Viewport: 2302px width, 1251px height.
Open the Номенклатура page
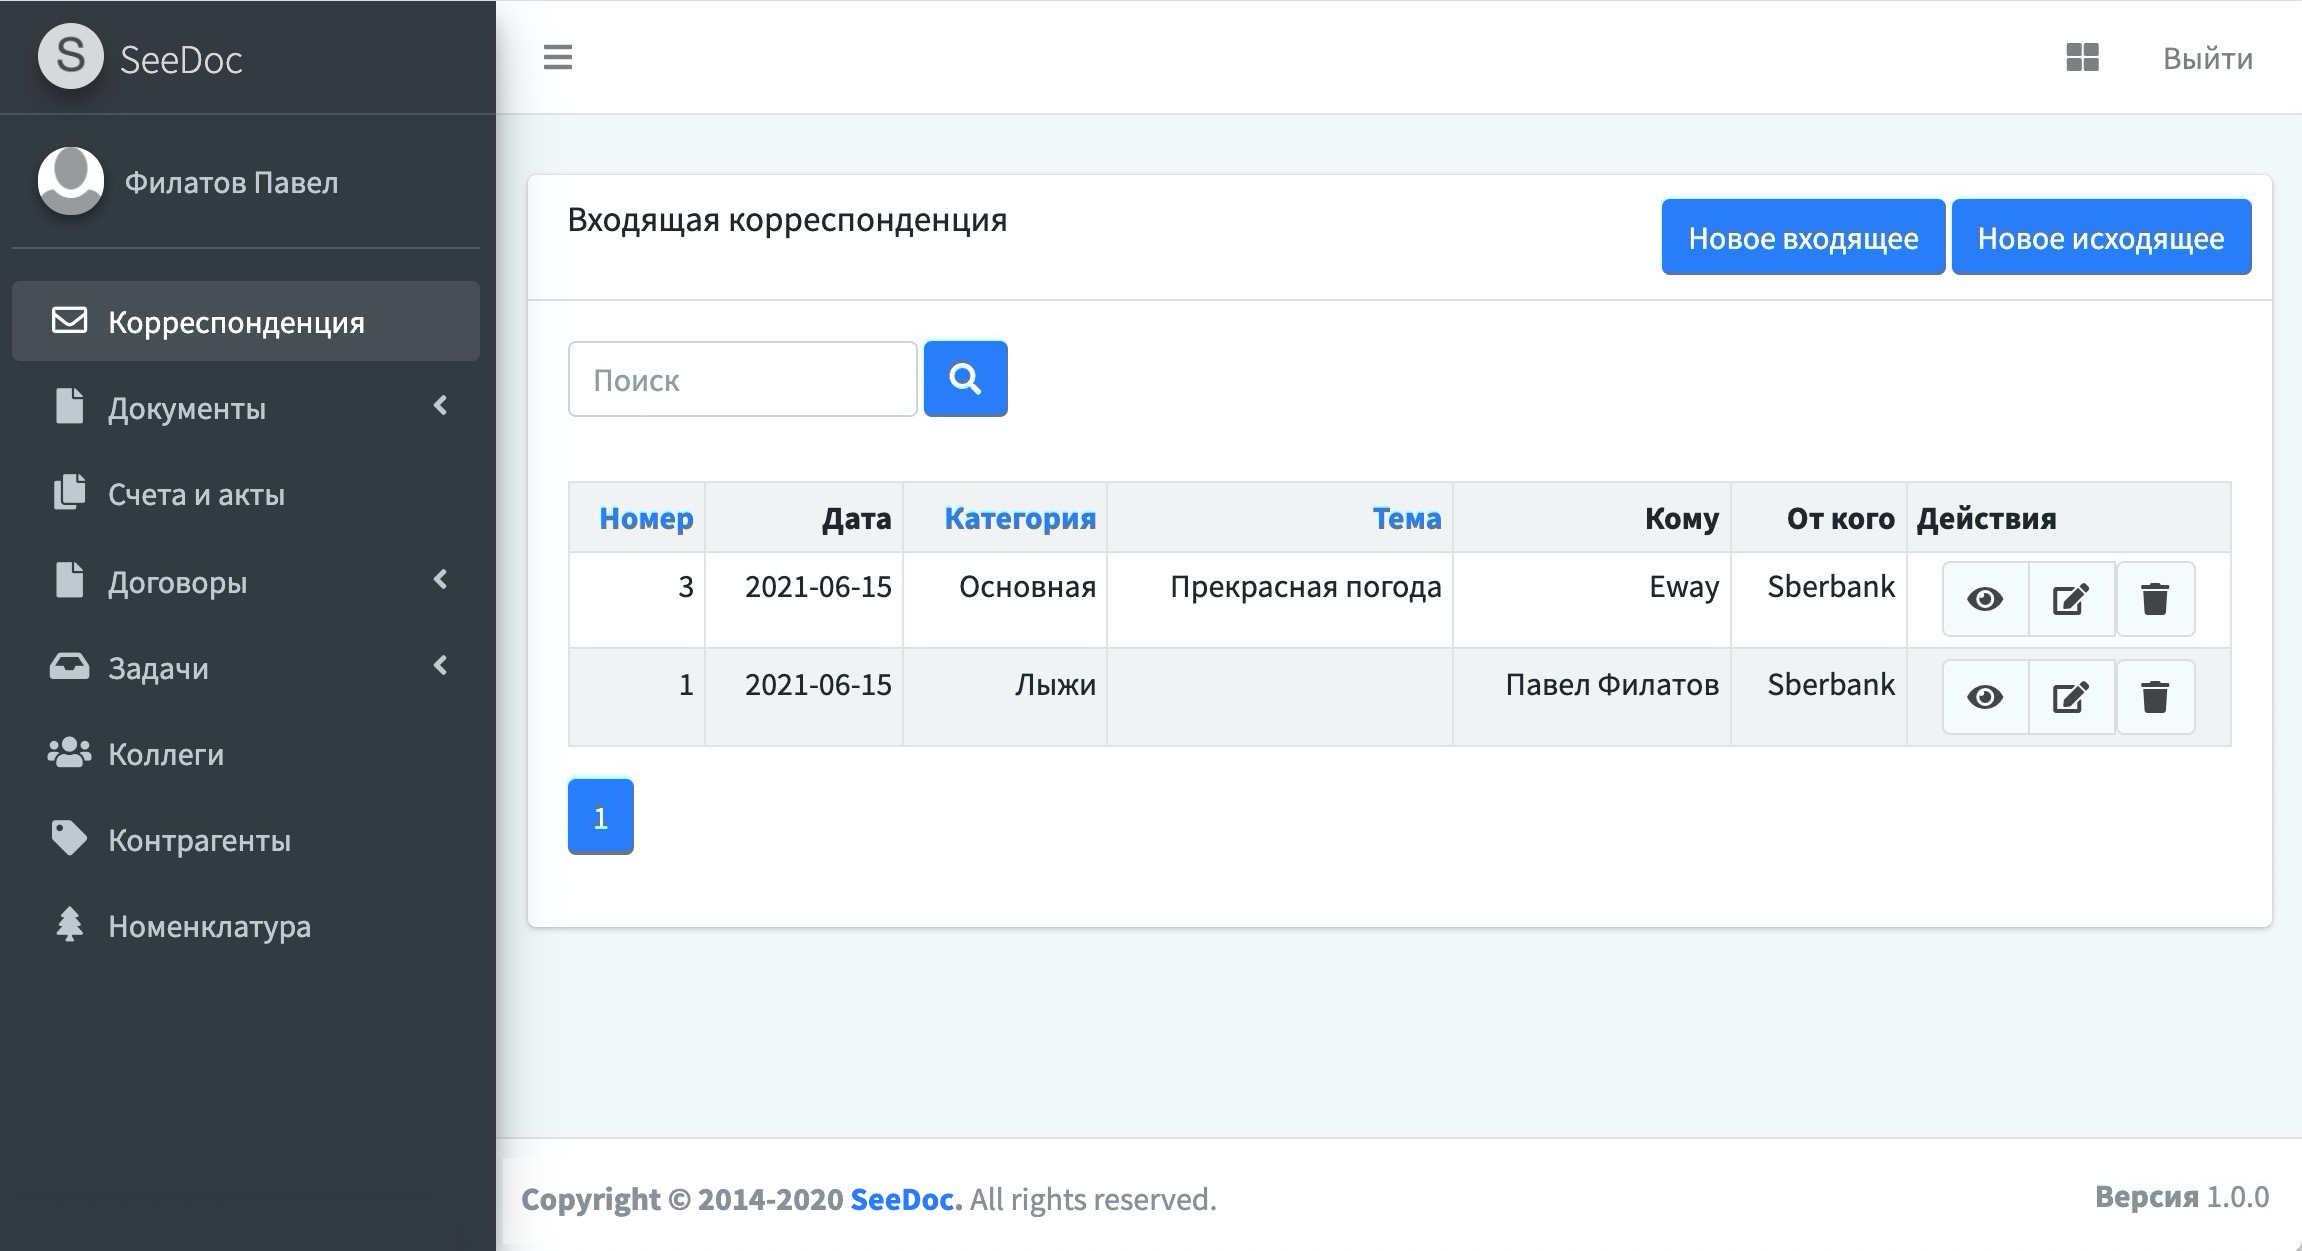(x=246, y=926)
